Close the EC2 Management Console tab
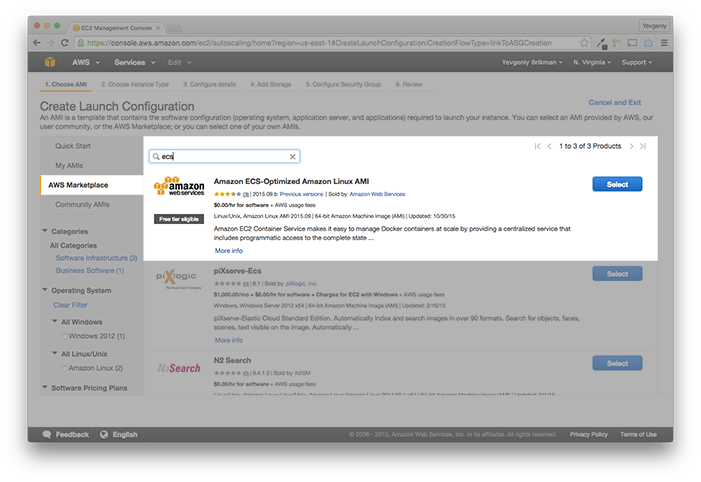 coord(158,28)
